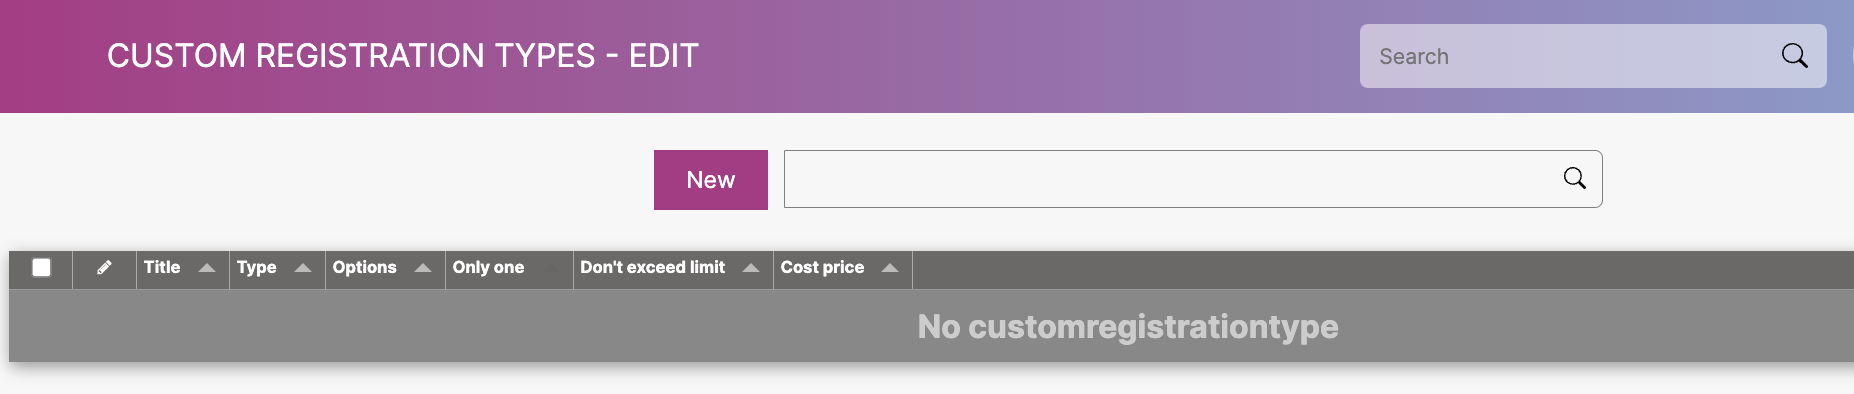Click the No customregistrationtype empty message
1854x394 pixels.
coord(1128,326)
